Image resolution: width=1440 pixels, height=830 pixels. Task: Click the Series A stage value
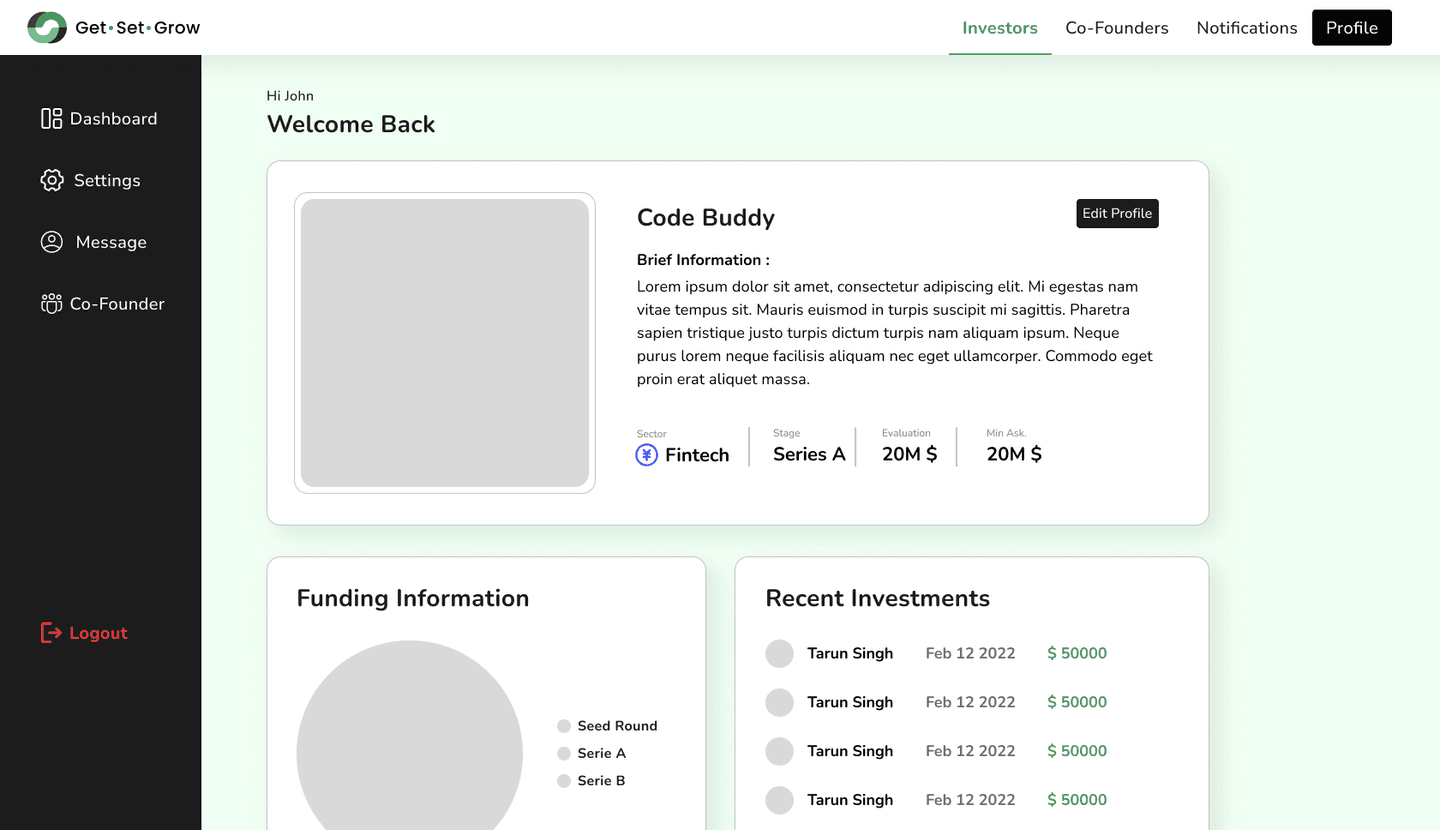809,454
